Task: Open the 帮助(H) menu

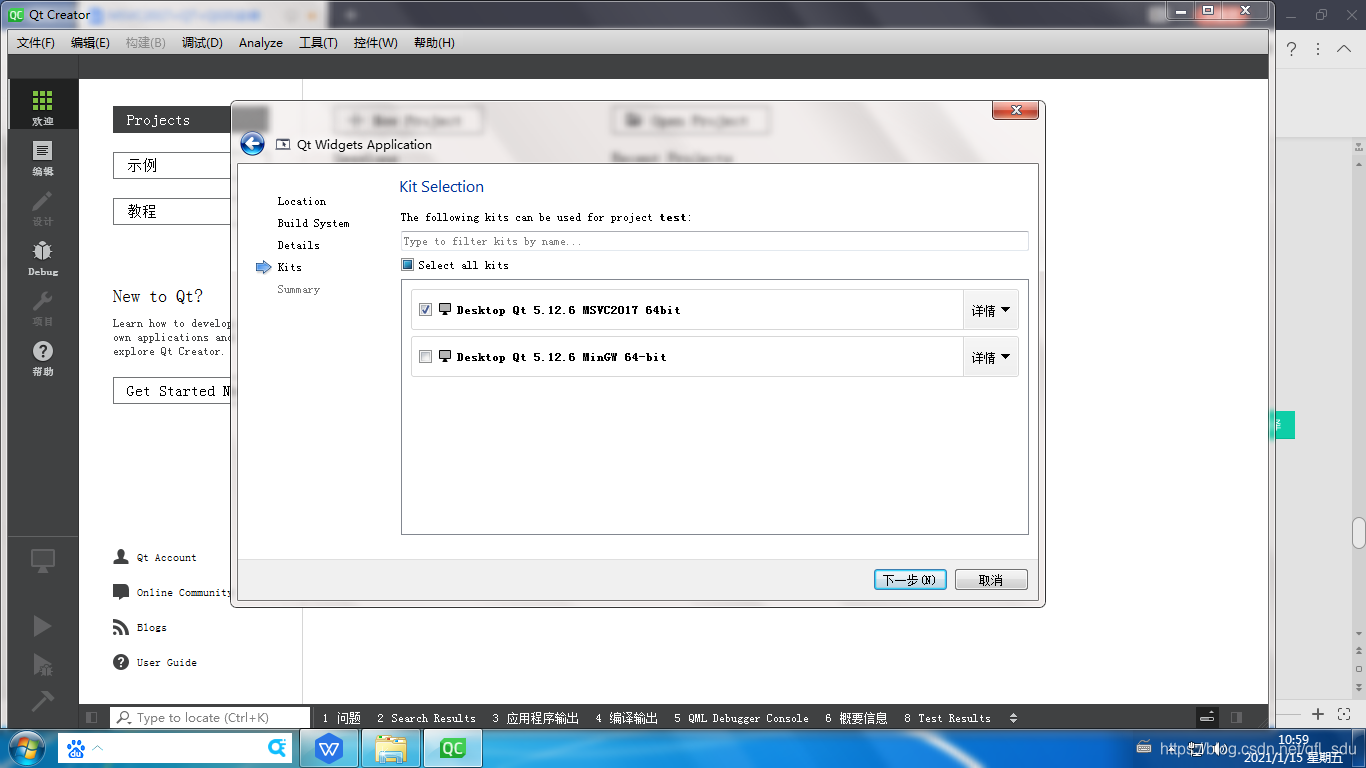Action: (x=434, y=43)
